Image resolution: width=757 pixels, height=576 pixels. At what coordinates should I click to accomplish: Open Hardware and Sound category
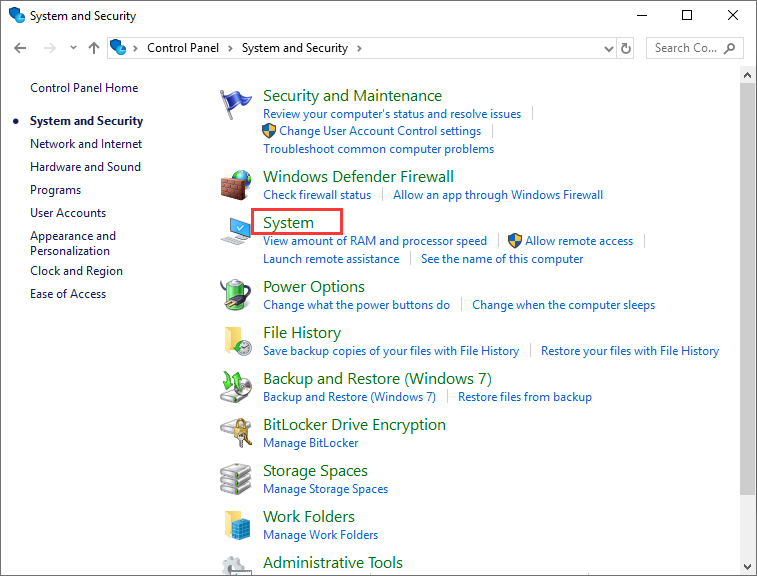coord(85,167)
